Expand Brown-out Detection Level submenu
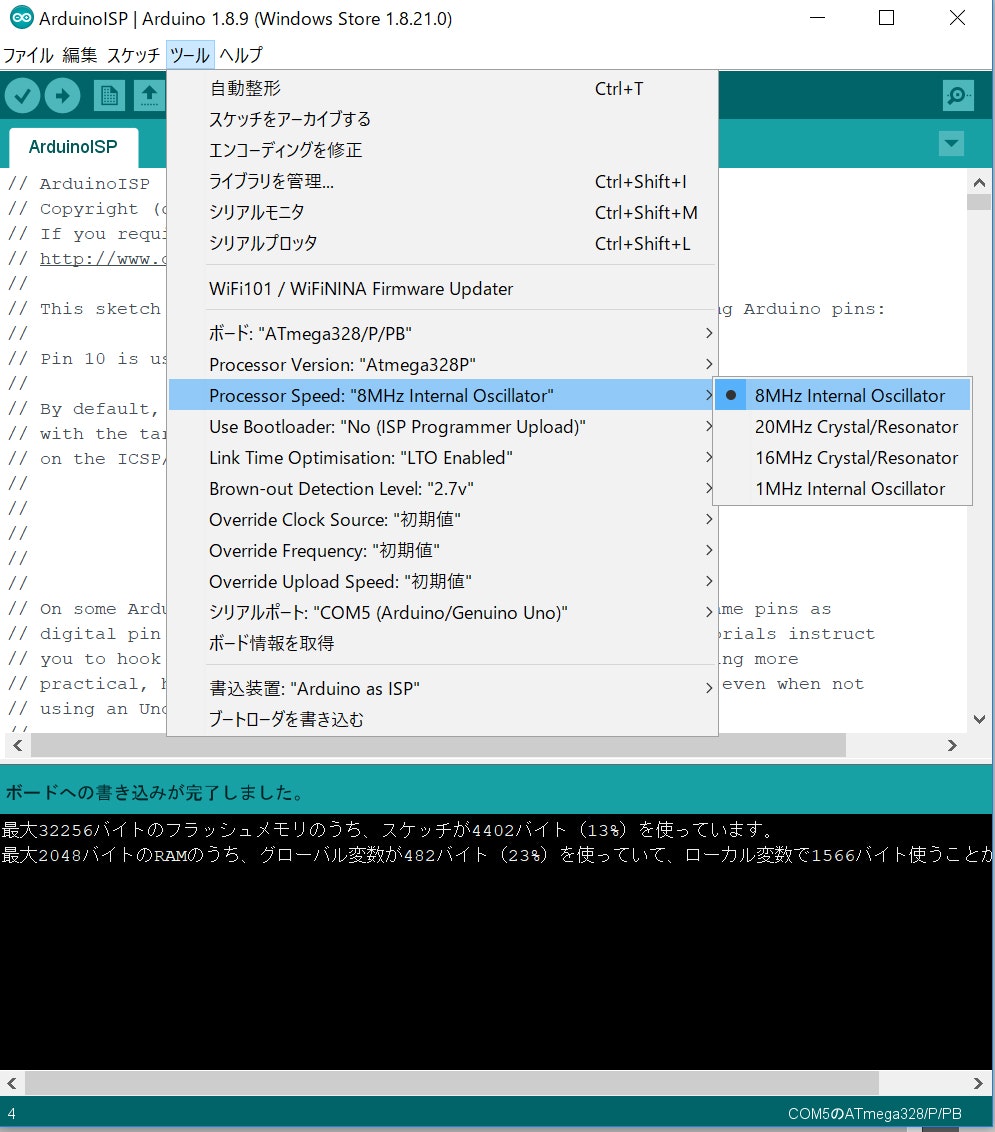995x1132 pixels. pos(442,489)
